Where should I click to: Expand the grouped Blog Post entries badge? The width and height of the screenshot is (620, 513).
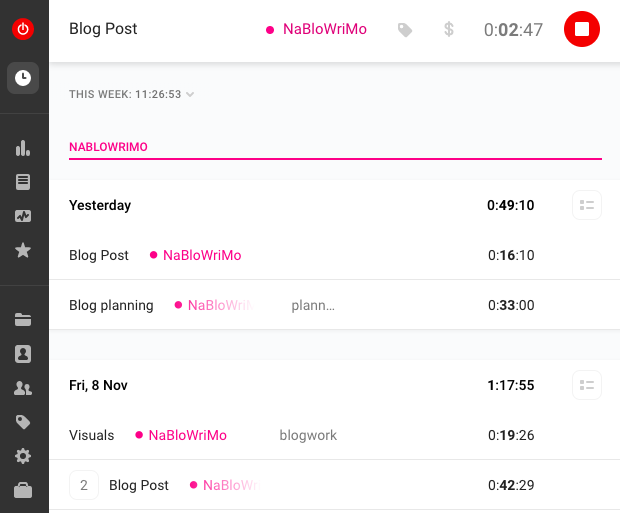click(84, 486)
